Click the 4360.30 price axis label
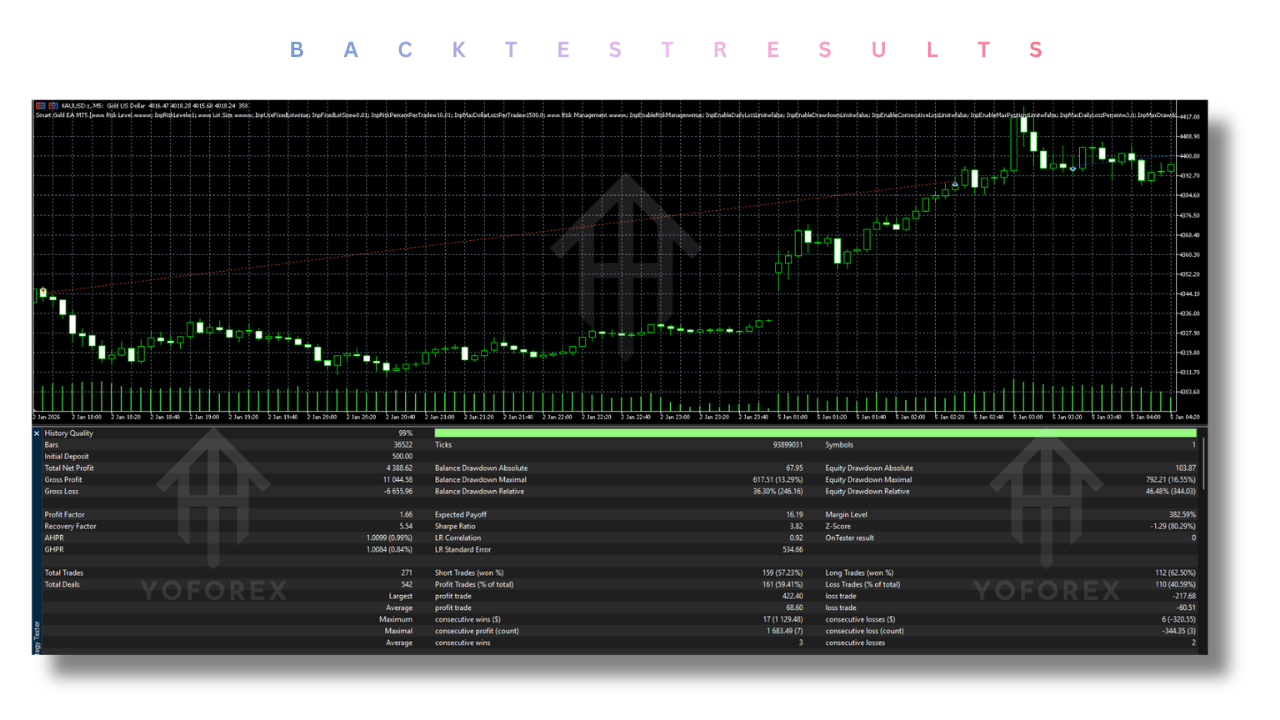This screenshot has height=720, width=1280. (x=1190, y=255)
